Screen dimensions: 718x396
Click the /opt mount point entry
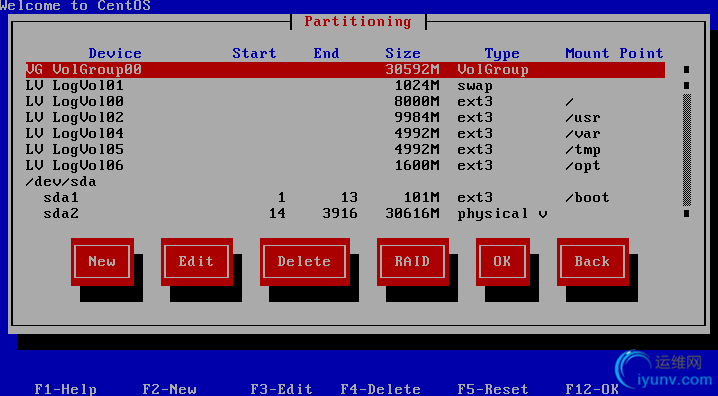pos(583,166)
